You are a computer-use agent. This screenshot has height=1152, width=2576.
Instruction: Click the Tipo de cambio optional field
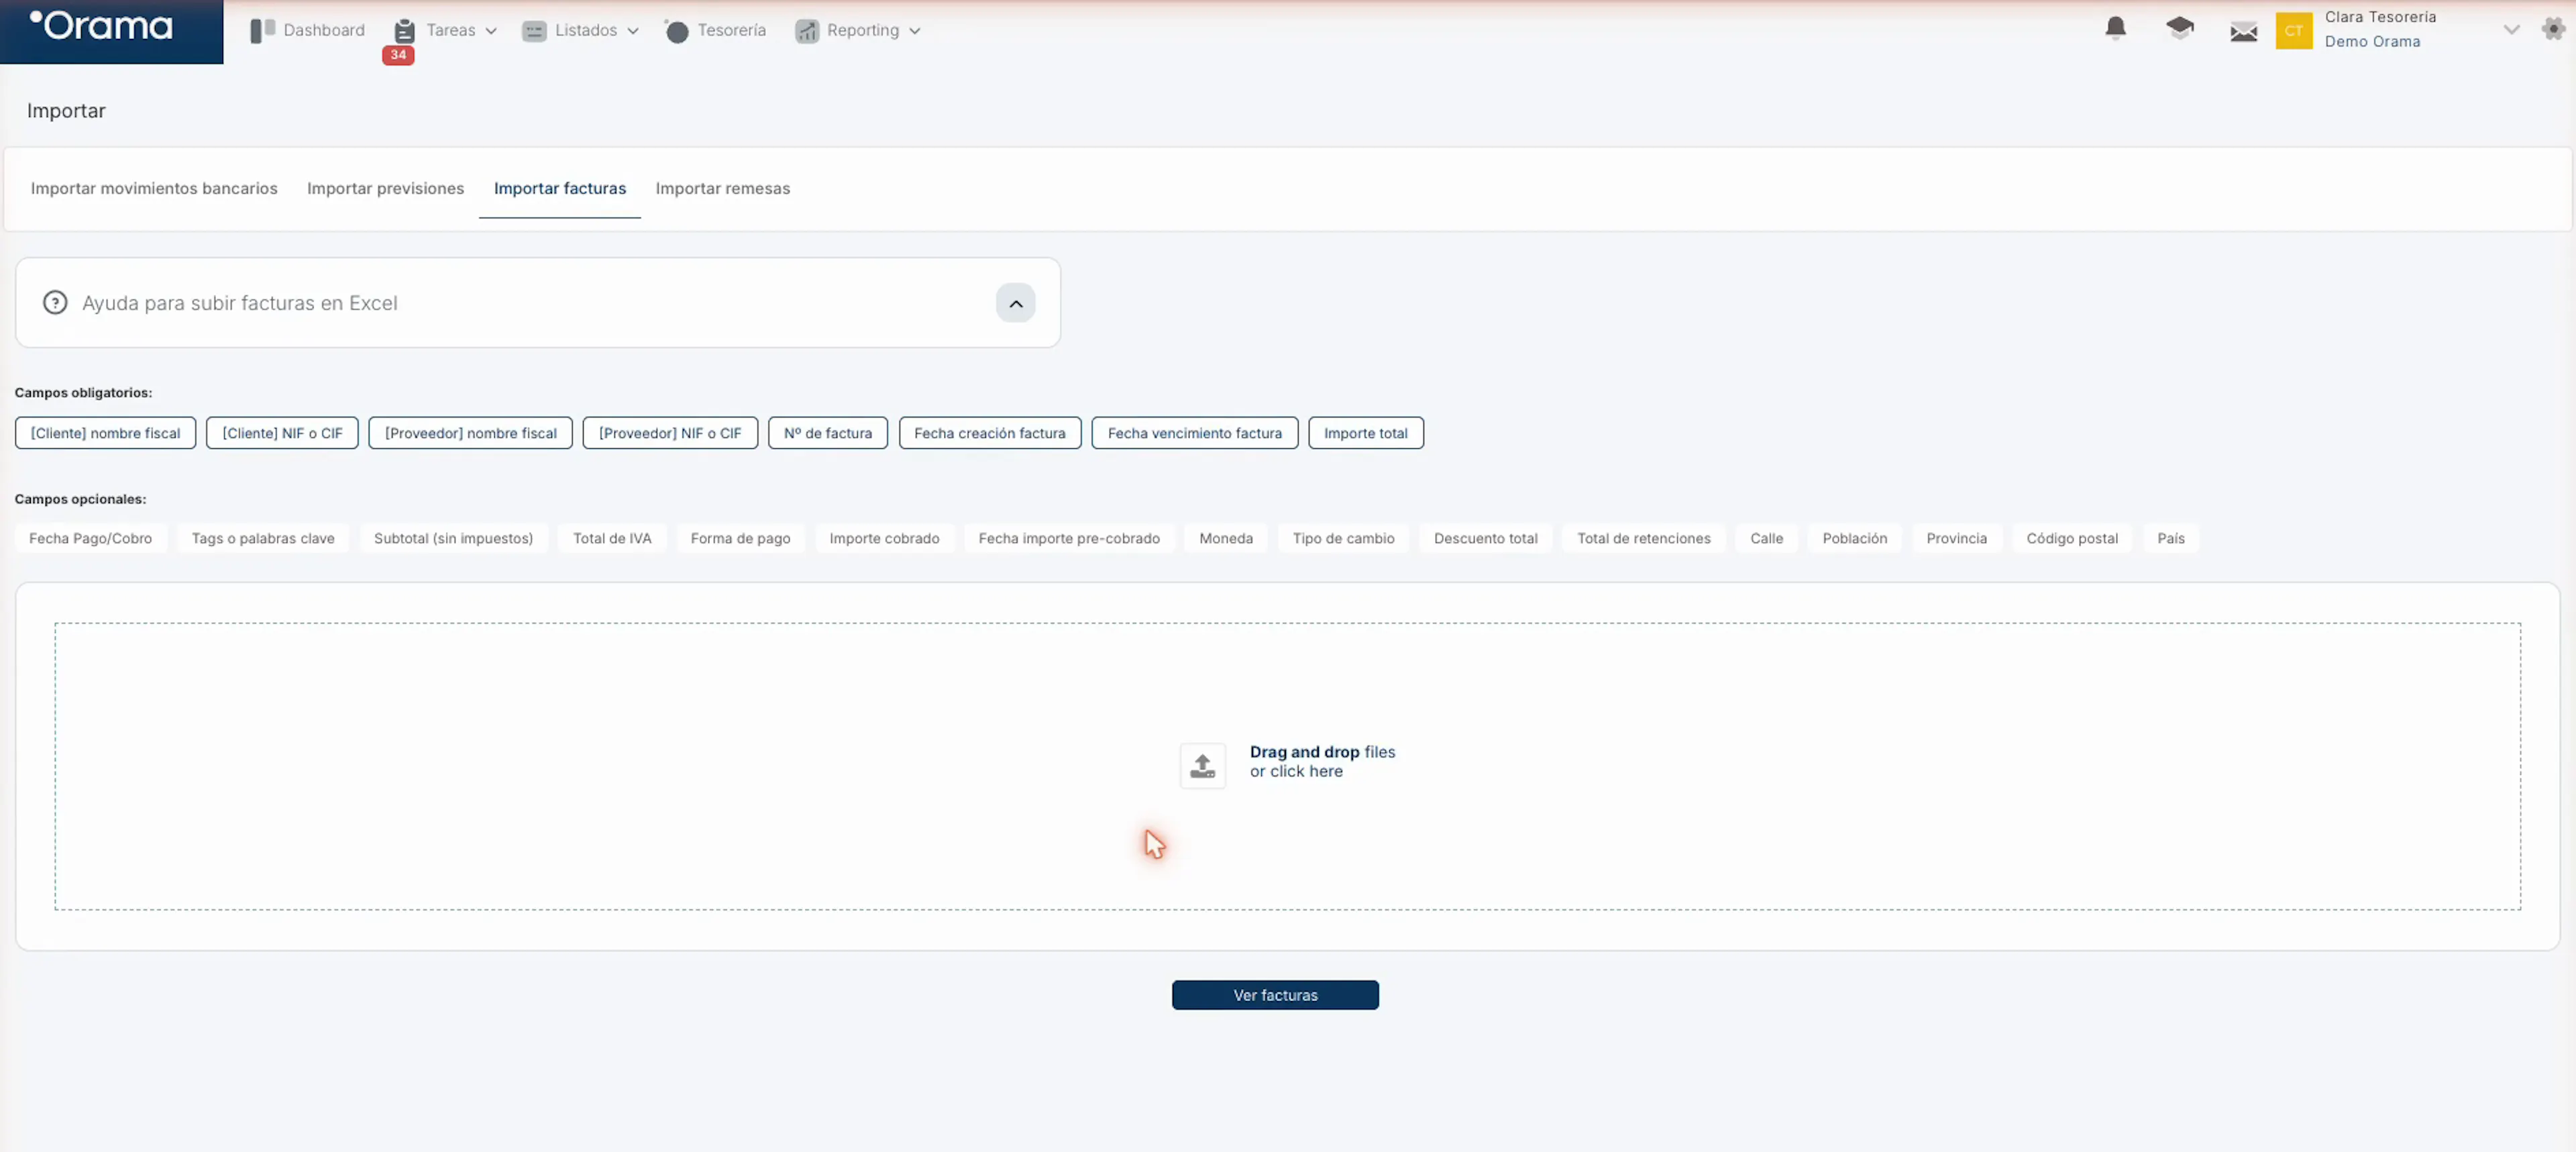click(1343, 538)
